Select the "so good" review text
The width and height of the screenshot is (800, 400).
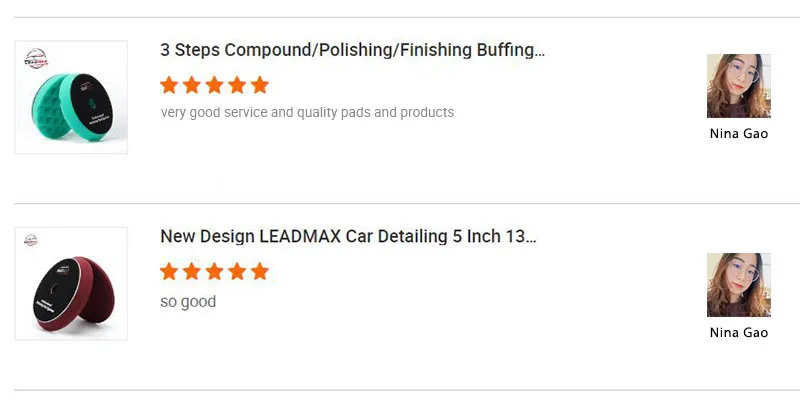[x=188, y=301]
